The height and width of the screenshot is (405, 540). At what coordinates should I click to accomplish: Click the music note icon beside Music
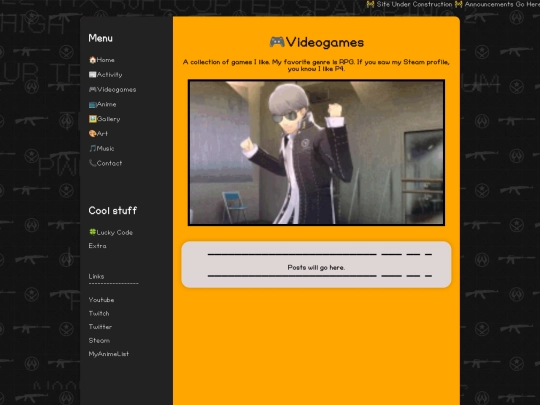(92, 148)
